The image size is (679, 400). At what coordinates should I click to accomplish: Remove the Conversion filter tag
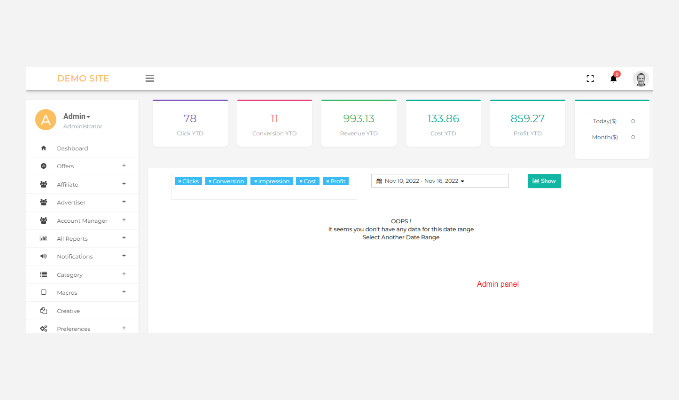tap(210, 181)
